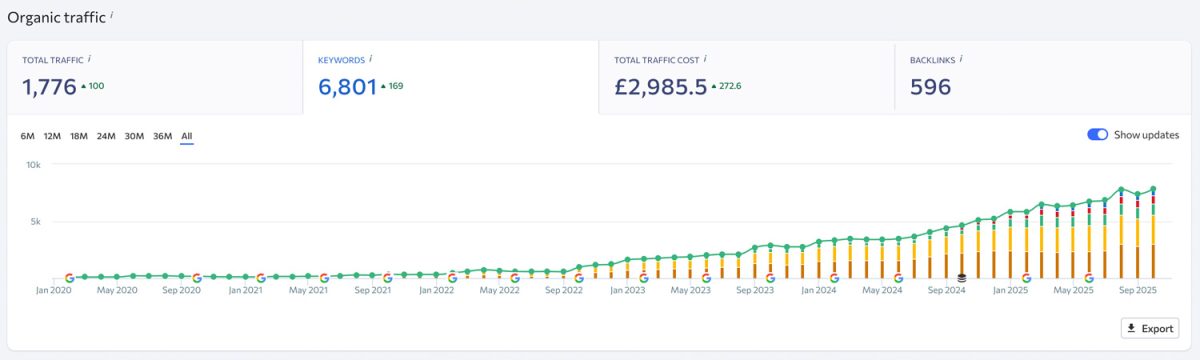
Task: Click the green +100 traffic change figure
Action: (92, 86)
